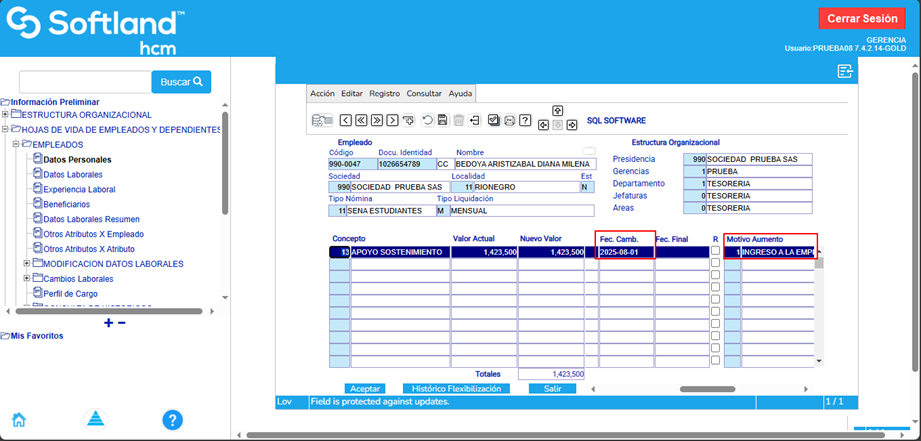Screen dimensions: 921x441
Task: Click the home icon at bottom left
Action: click(18, 419)
